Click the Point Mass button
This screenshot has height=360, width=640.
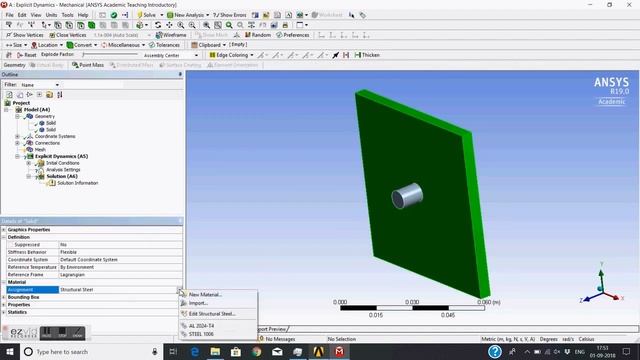coord(88,65)
